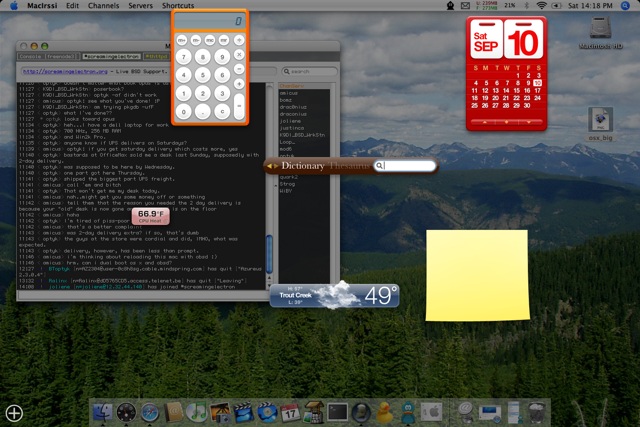Open the Apple menu
The width and height of the screenshot is (640, 427).
13,6
